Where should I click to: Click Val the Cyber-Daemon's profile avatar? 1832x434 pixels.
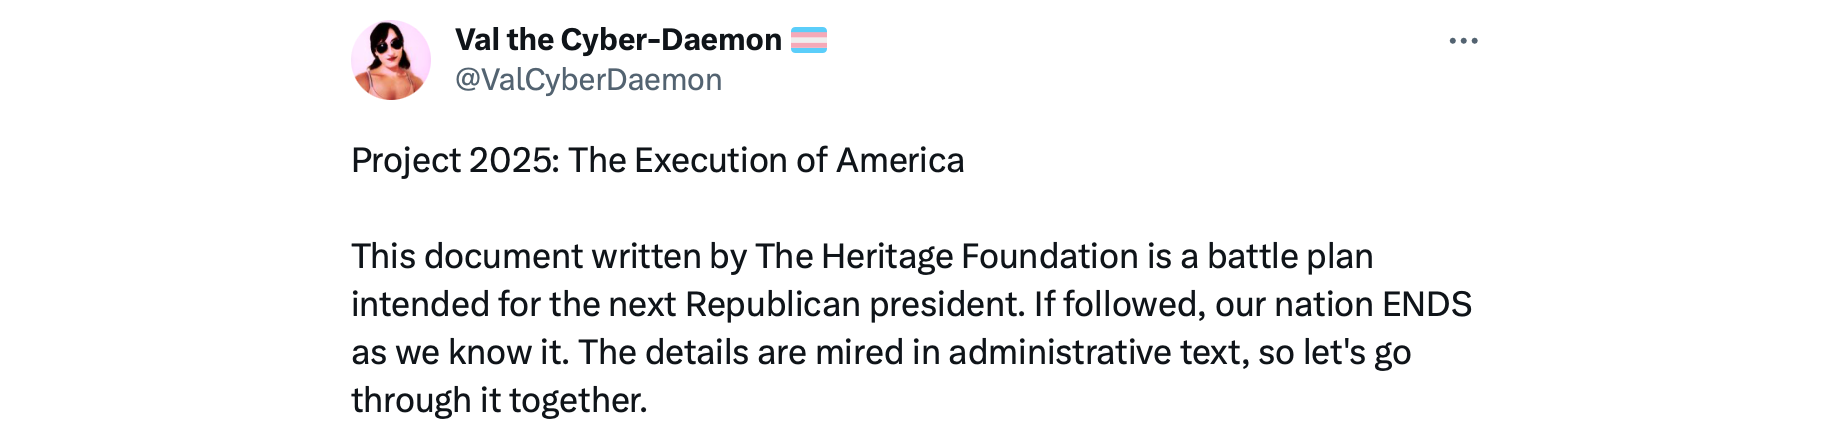pyautogui.click(x=391, y=60)
